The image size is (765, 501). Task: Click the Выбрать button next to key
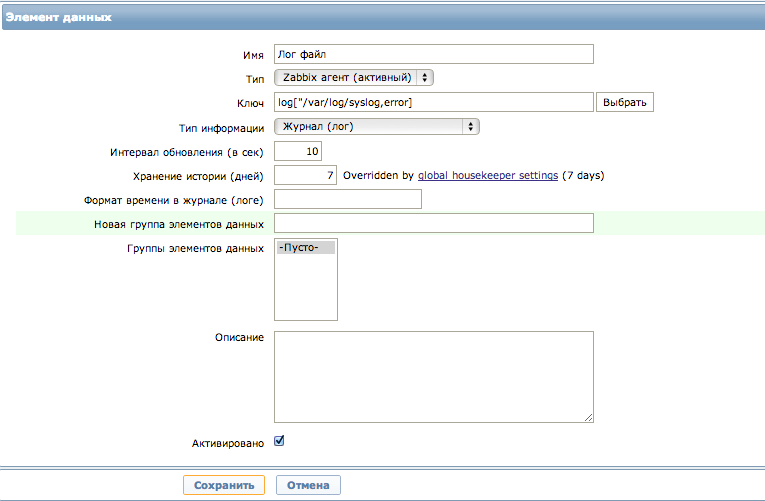click(x=624, y=102)
